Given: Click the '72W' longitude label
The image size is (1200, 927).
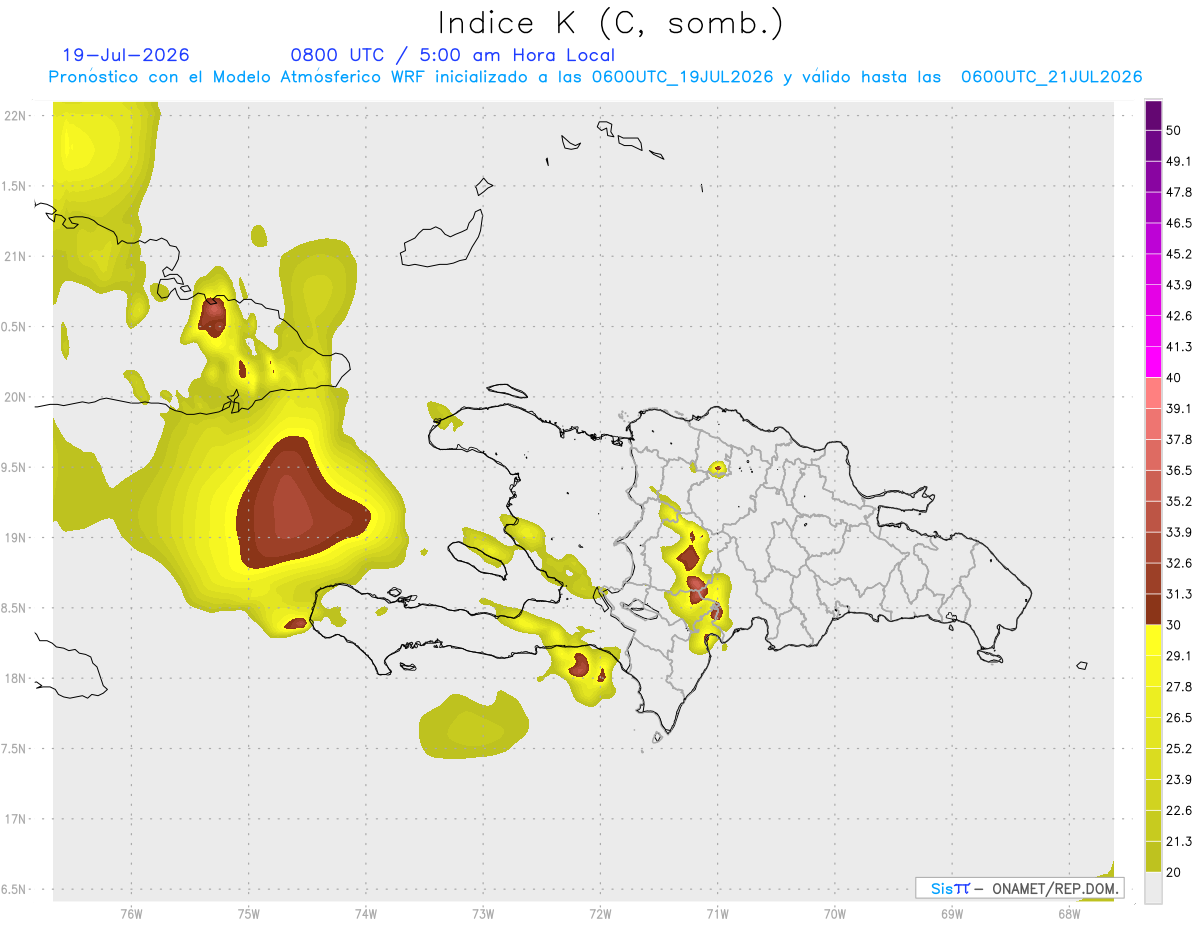Looking at the screenshot, I should click(600, 914).
